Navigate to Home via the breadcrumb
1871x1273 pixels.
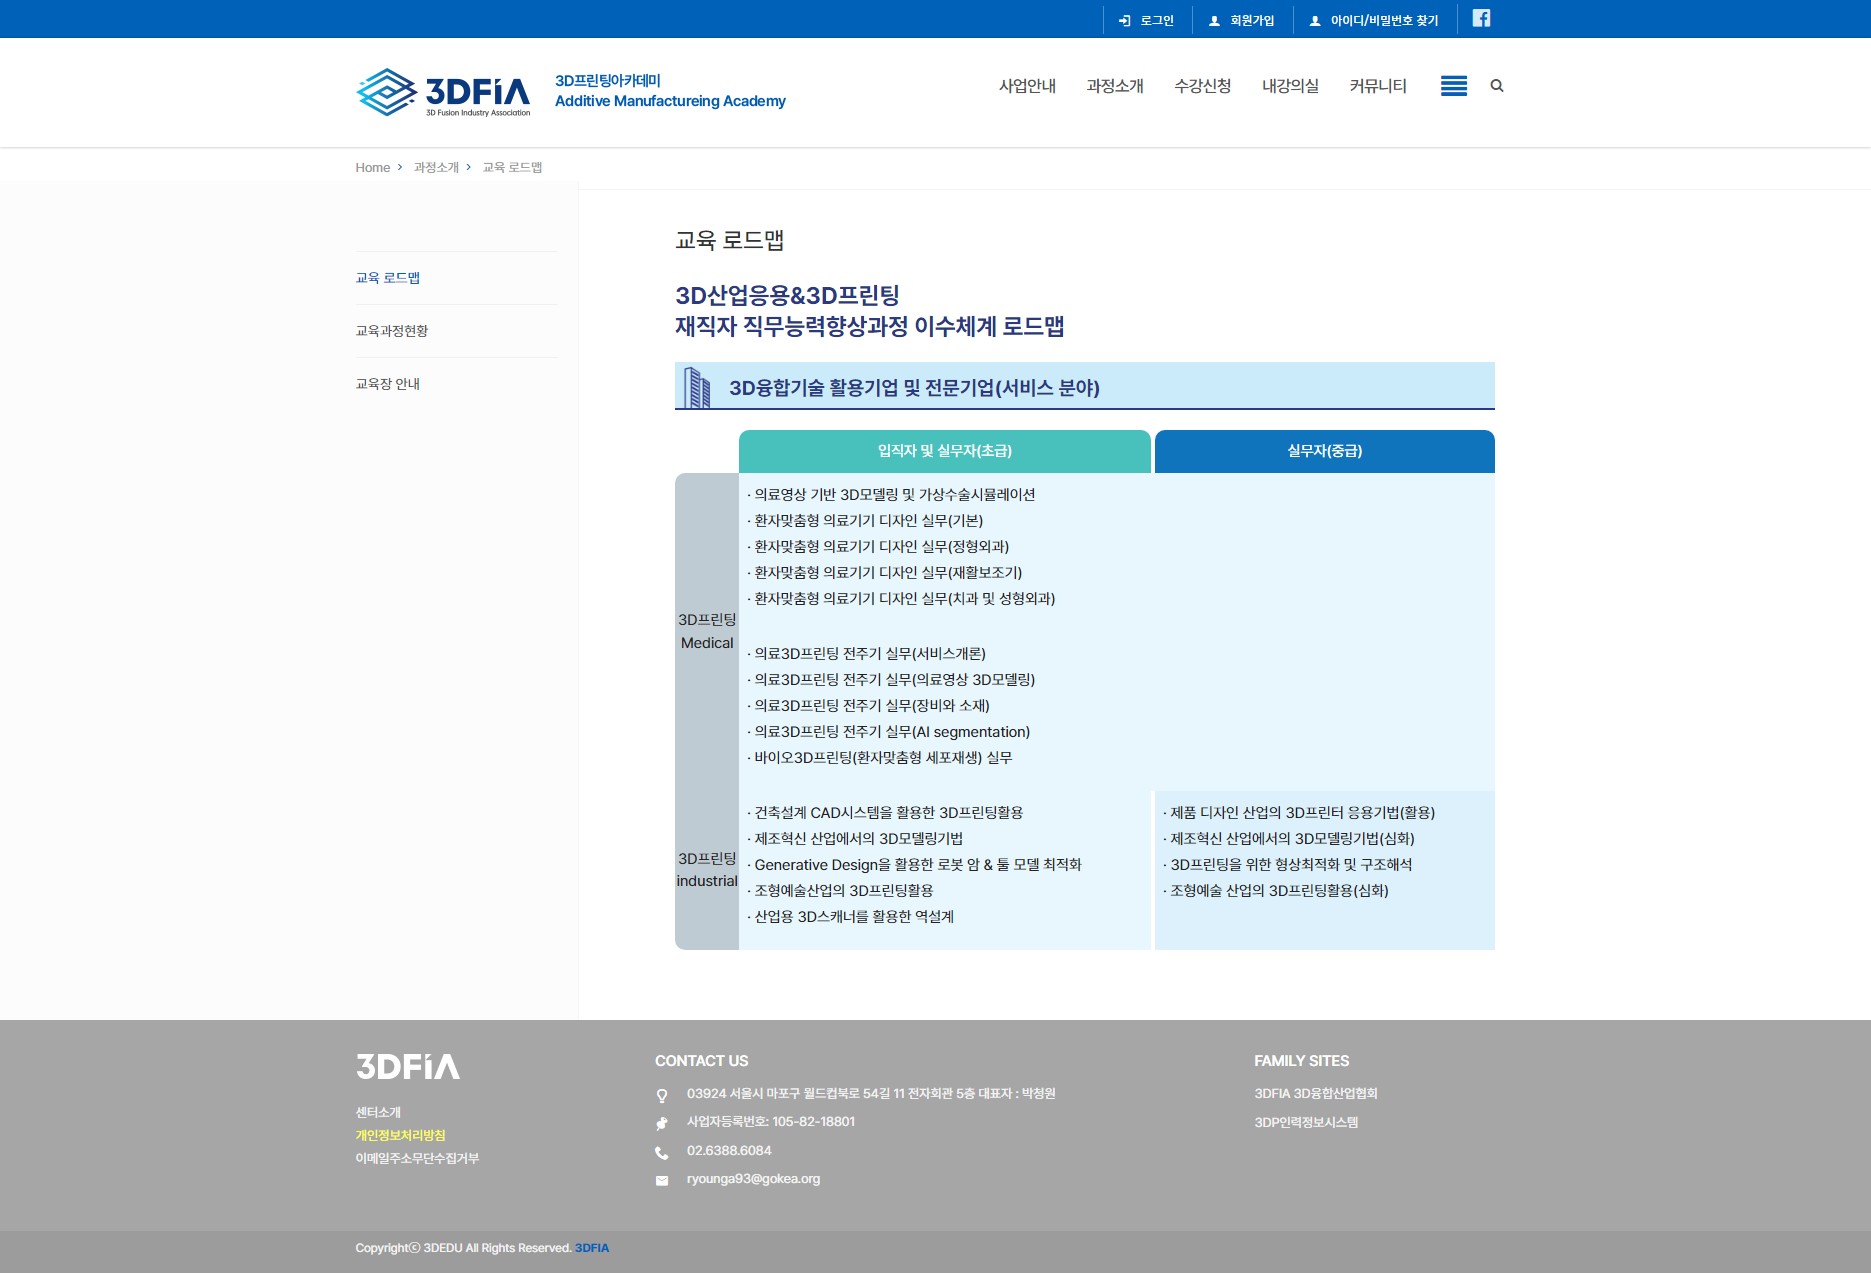(x=373, y=167)
